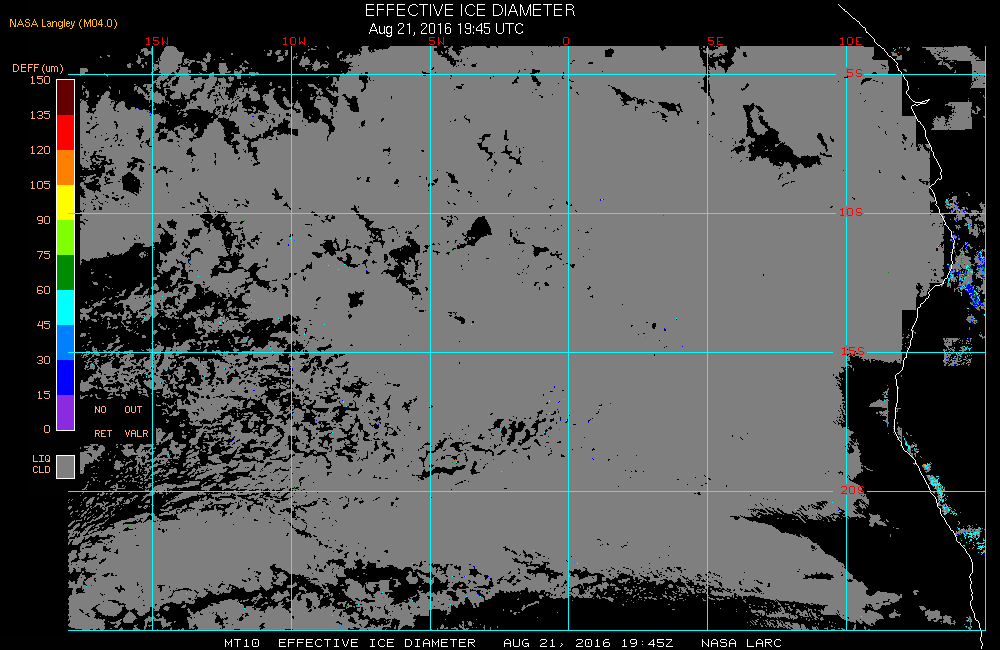Click the 5W longitude label
The image size is (1000, 650).
(437, 41)
